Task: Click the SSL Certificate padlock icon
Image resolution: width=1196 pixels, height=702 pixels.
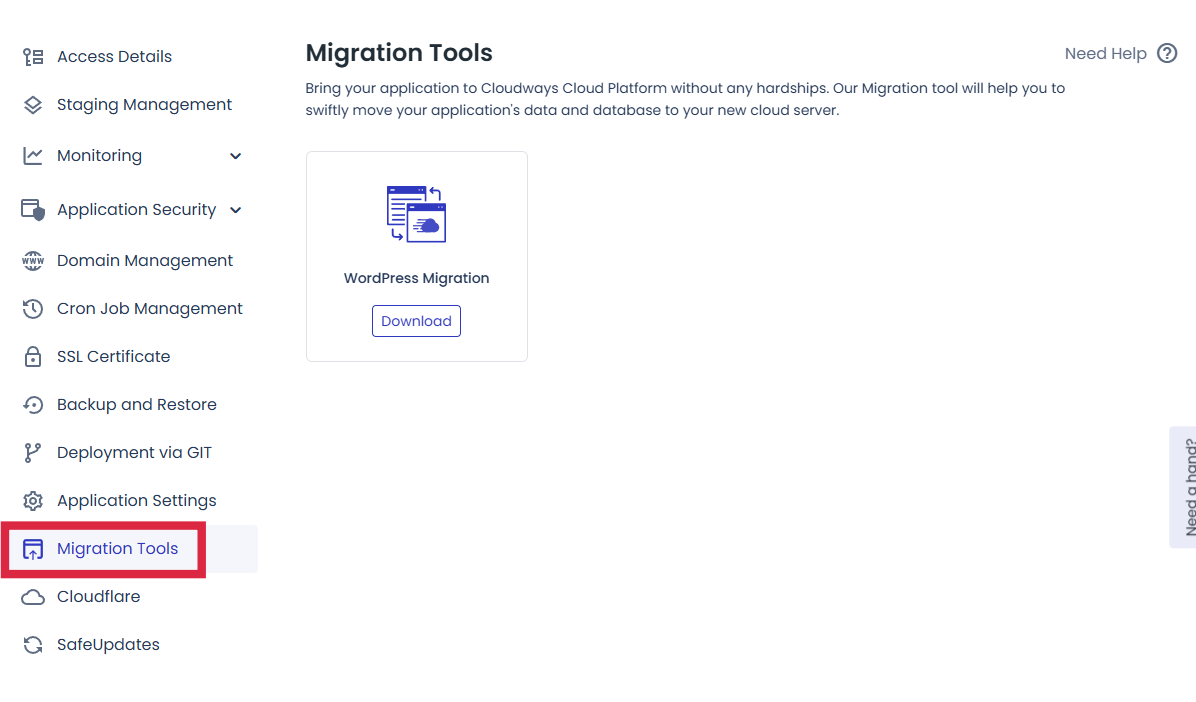Action: 33,356
